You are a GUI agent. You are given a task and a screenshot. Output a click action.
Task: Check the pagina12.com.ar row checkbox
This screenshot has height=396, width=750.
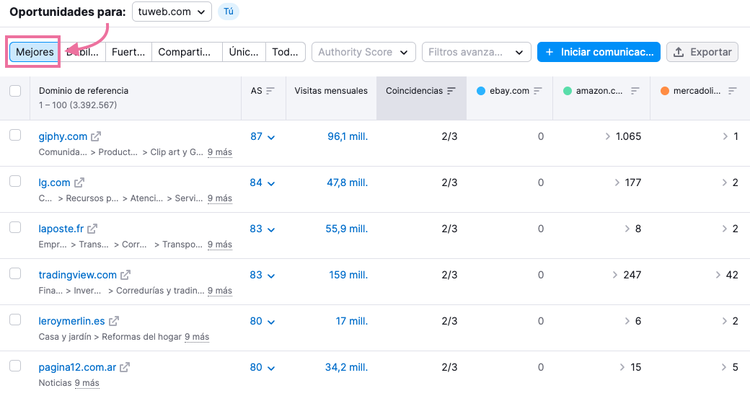[x=15, y=366]
